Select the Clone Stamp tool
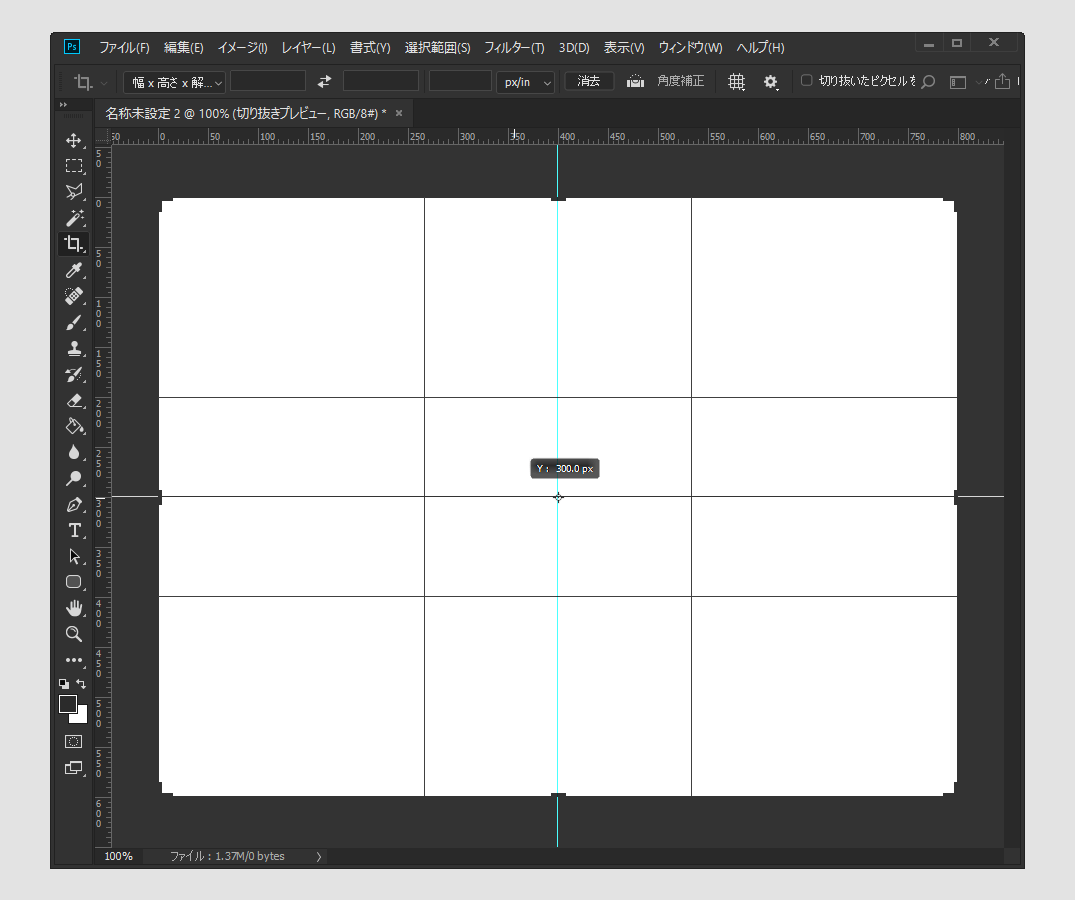 [x=73, y=348]
